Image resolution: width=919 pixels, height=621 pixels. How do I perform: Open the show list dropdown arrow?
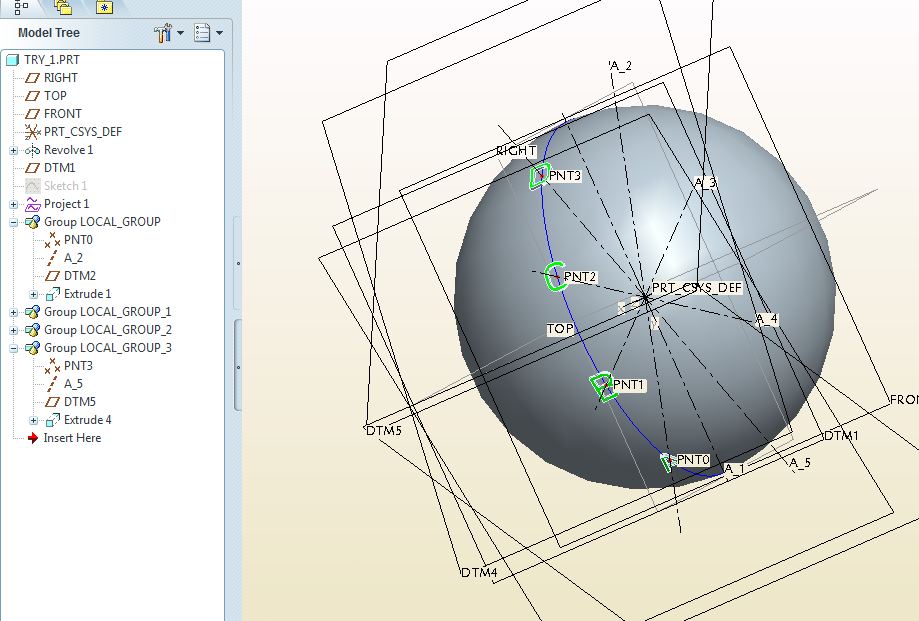point(219,33)
